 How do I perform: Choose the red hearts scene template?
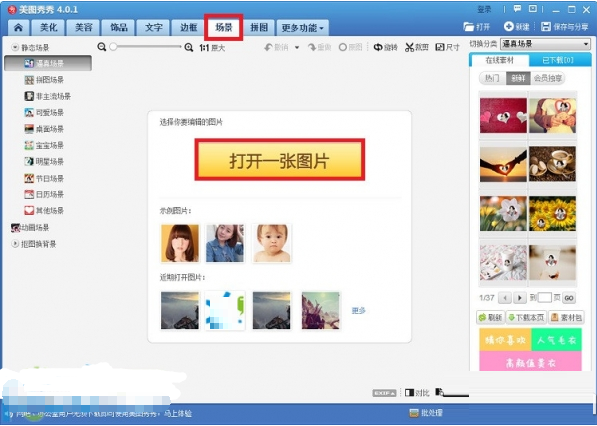click(503, 115)
